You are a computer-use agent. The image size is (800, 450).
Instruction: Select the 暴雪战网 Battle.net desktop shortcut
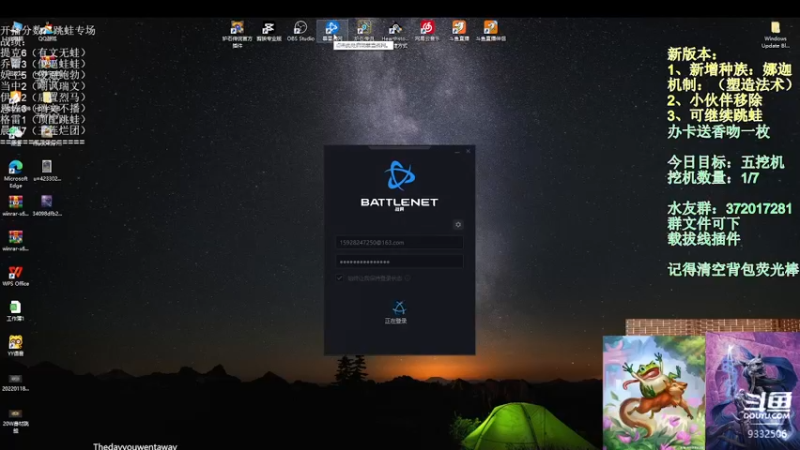pyautogui.click(x=332, y=31)
